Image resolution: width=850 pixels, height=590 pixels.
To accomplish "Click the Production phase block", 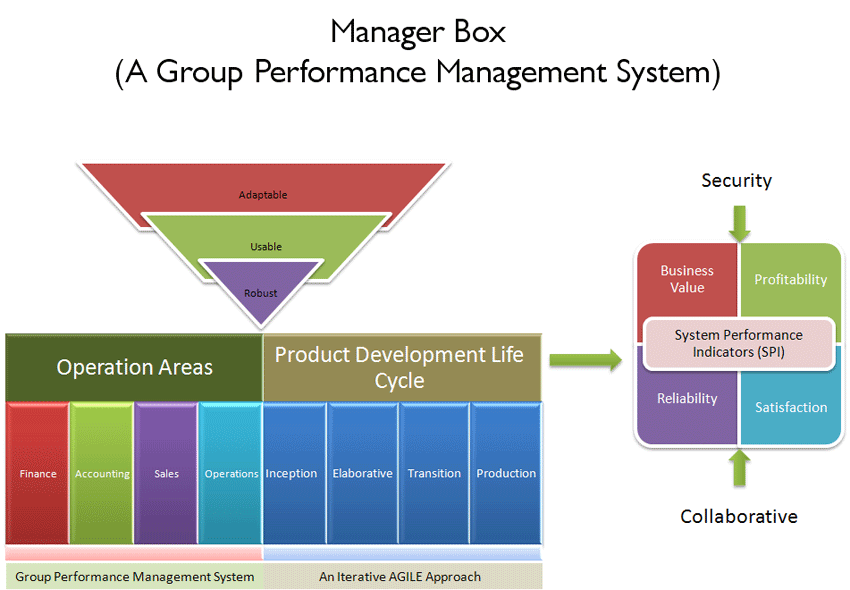I will (505, 473).
